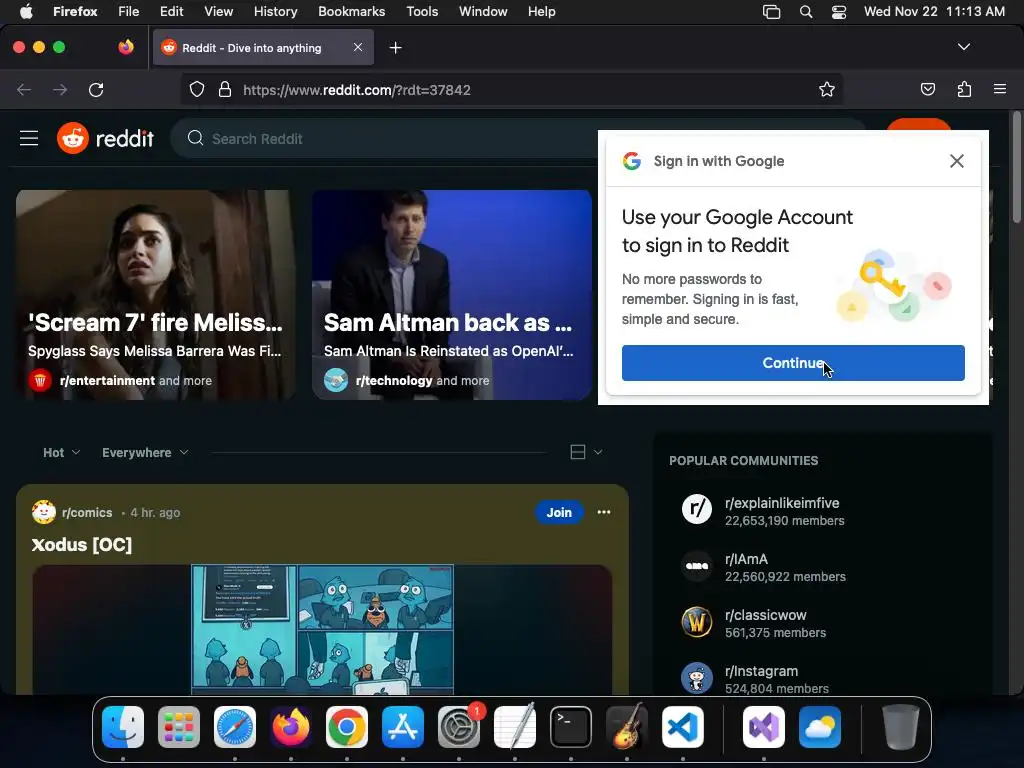1024x768 pixels.
Task: Go back to previous page
Action: click(x=24, y=89)
